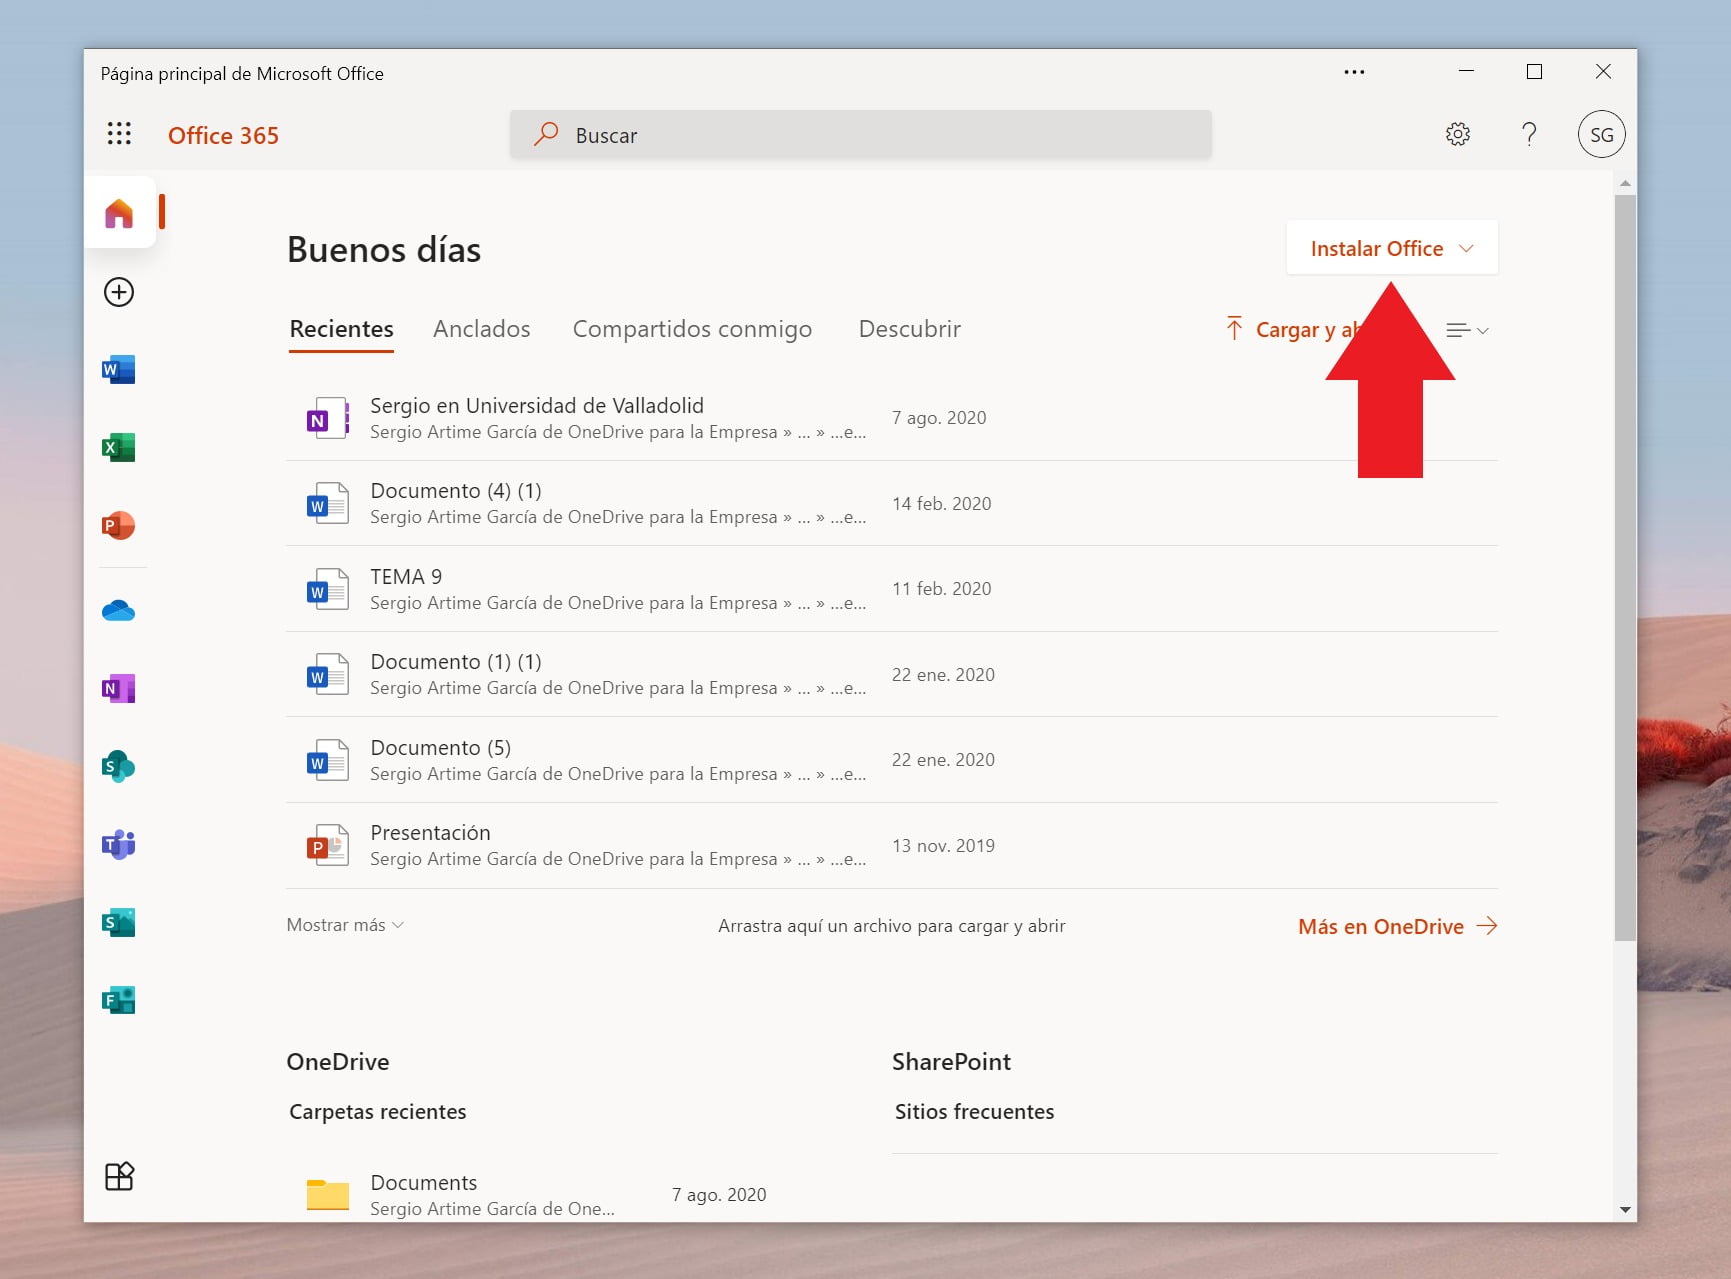Image resolution: width=1731 pixels, height=1279 pixels.
Task: Open the Descubrir tab
Action: click(909, 329)
